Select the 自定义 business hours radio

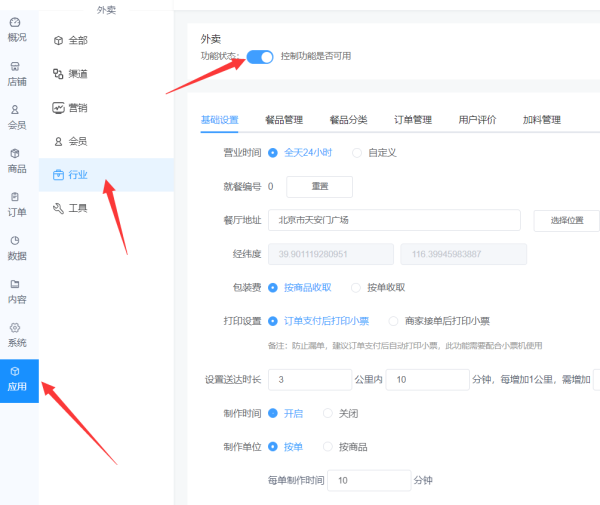pos(356,153)
